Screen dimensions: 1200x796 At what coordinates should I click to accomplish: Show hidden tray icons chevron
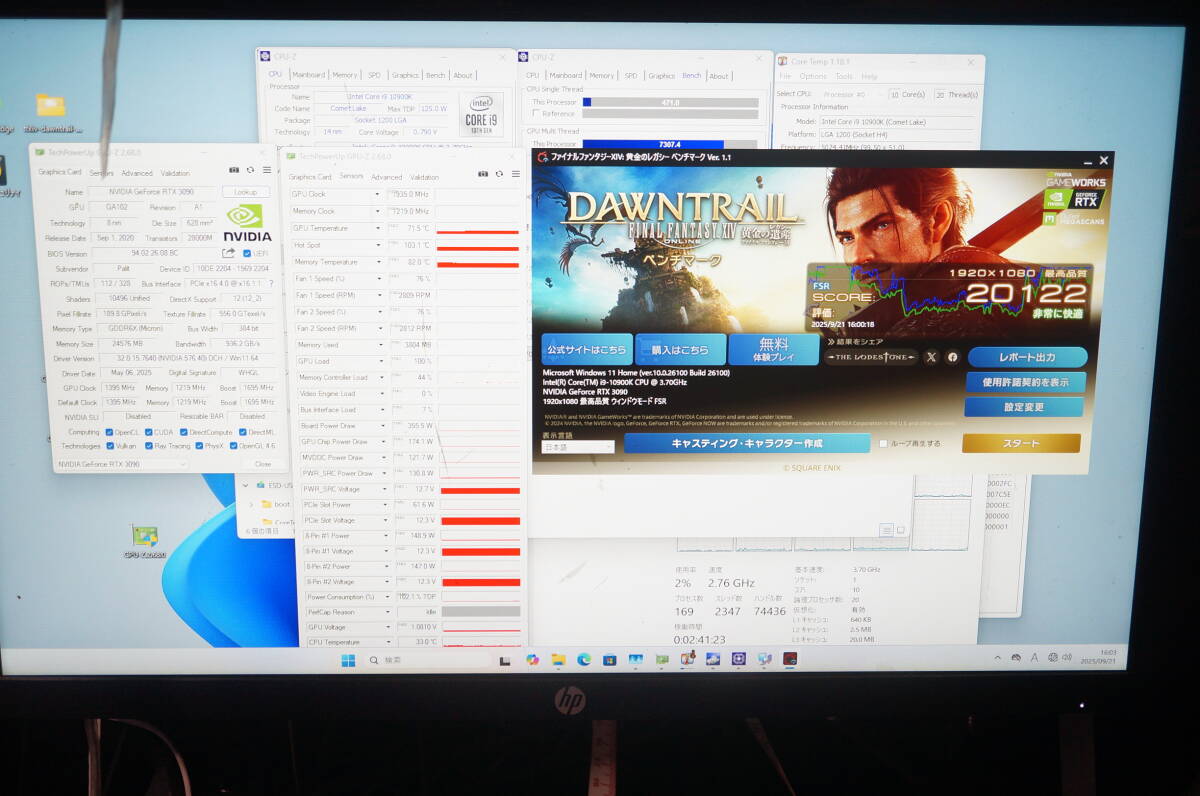point(997,657)
